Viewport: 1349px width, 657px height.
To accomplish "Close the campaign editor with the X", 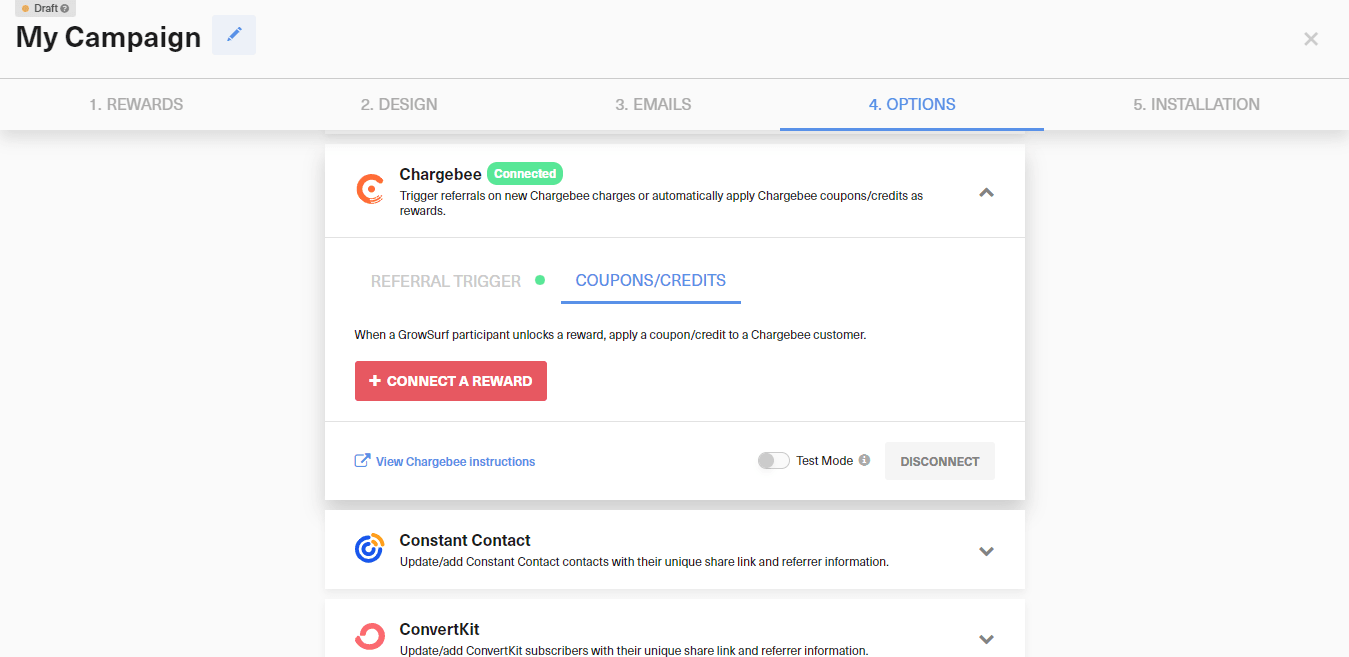I will pyautogui.click(x=1310, y=39).
